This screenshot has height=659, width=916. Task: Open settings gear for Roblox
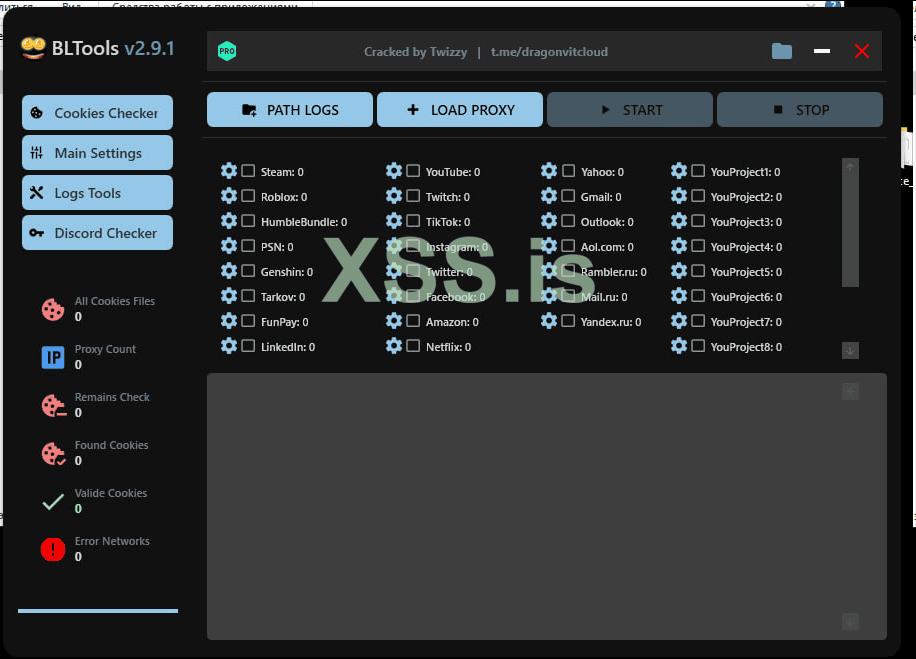coord(229,196)
